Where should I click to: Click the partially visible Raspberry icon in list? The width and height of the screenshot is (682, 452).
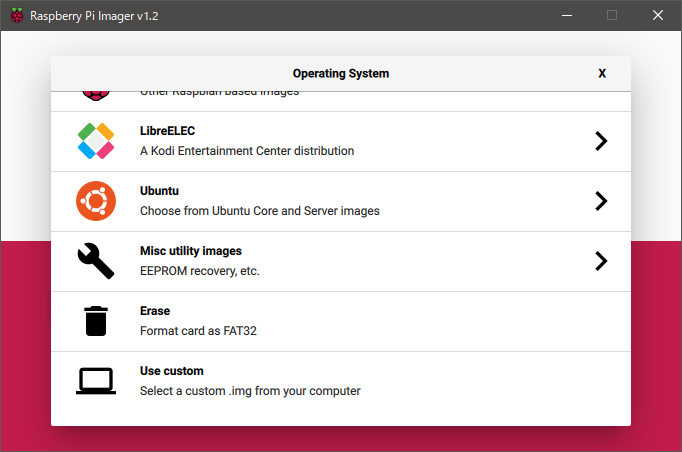96,94
